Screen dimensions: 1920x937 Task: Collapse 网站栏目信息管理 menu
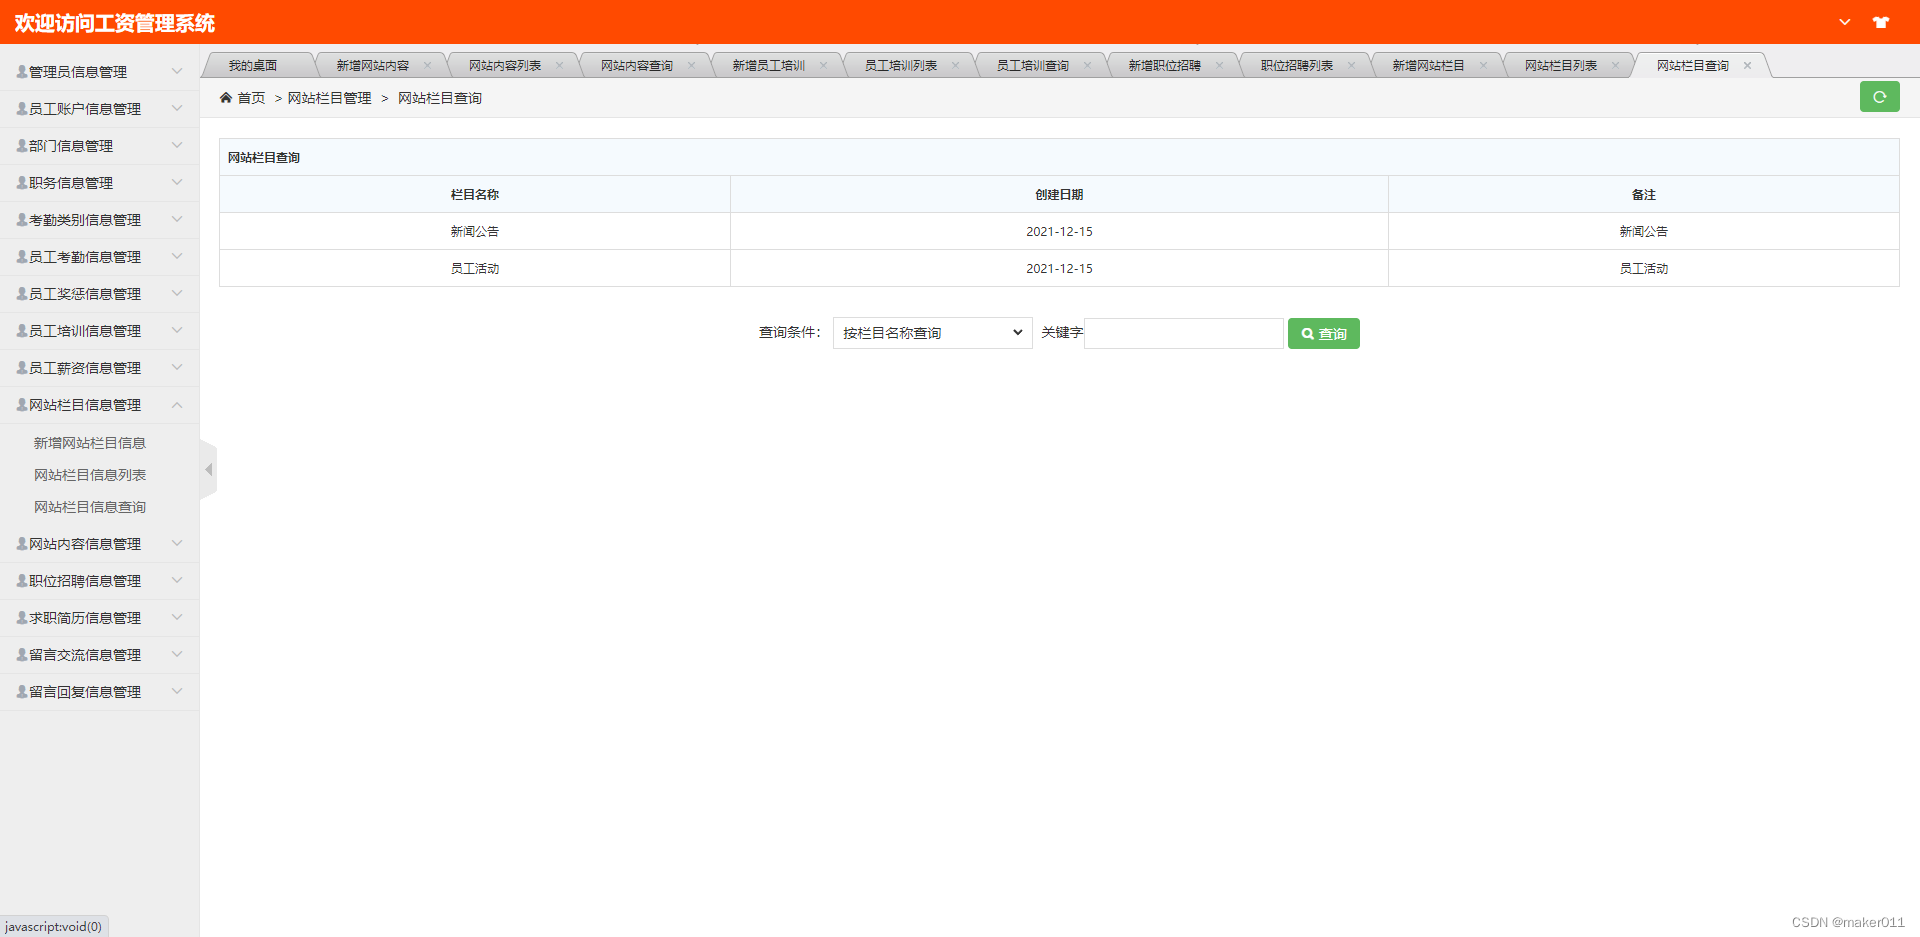click(99, 405)
